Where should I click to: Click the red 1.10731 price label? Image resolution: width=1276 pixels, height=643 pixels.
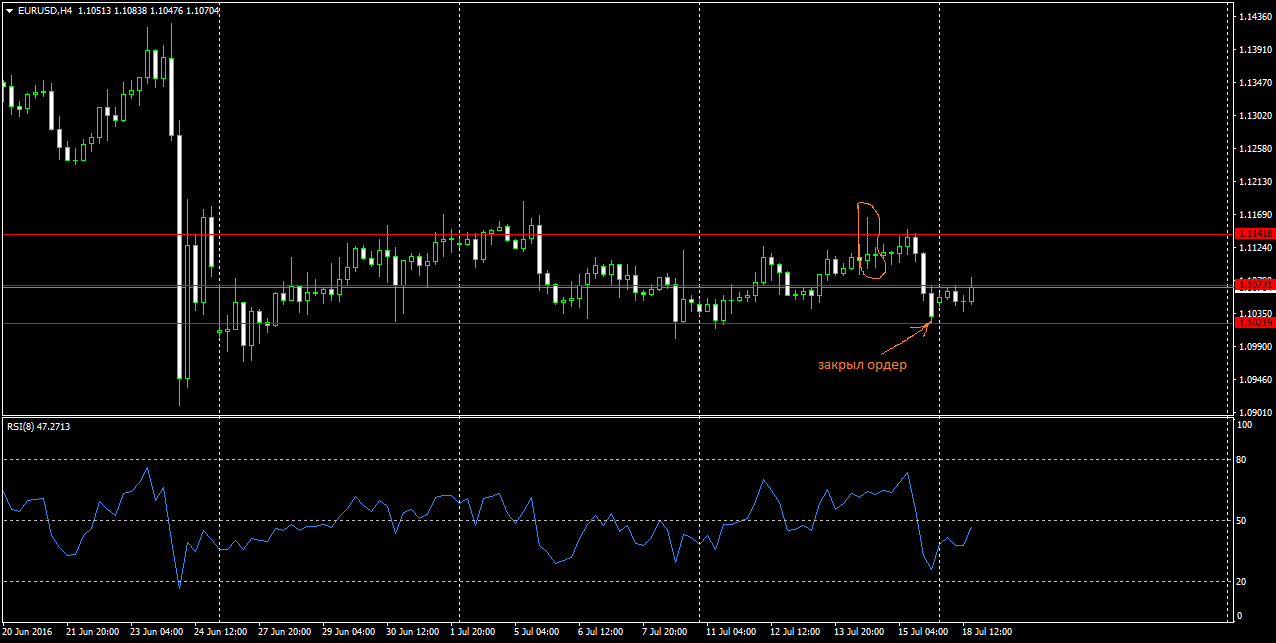click(1255, 286)
